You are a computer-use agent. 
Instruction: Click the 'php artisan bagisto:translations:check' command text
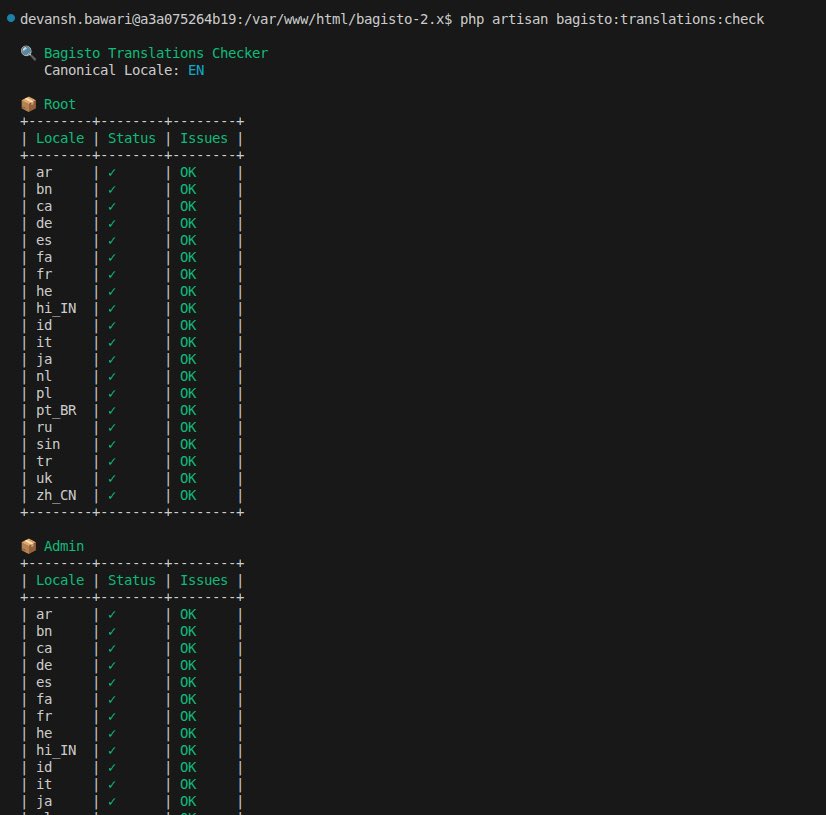[612, 19]
